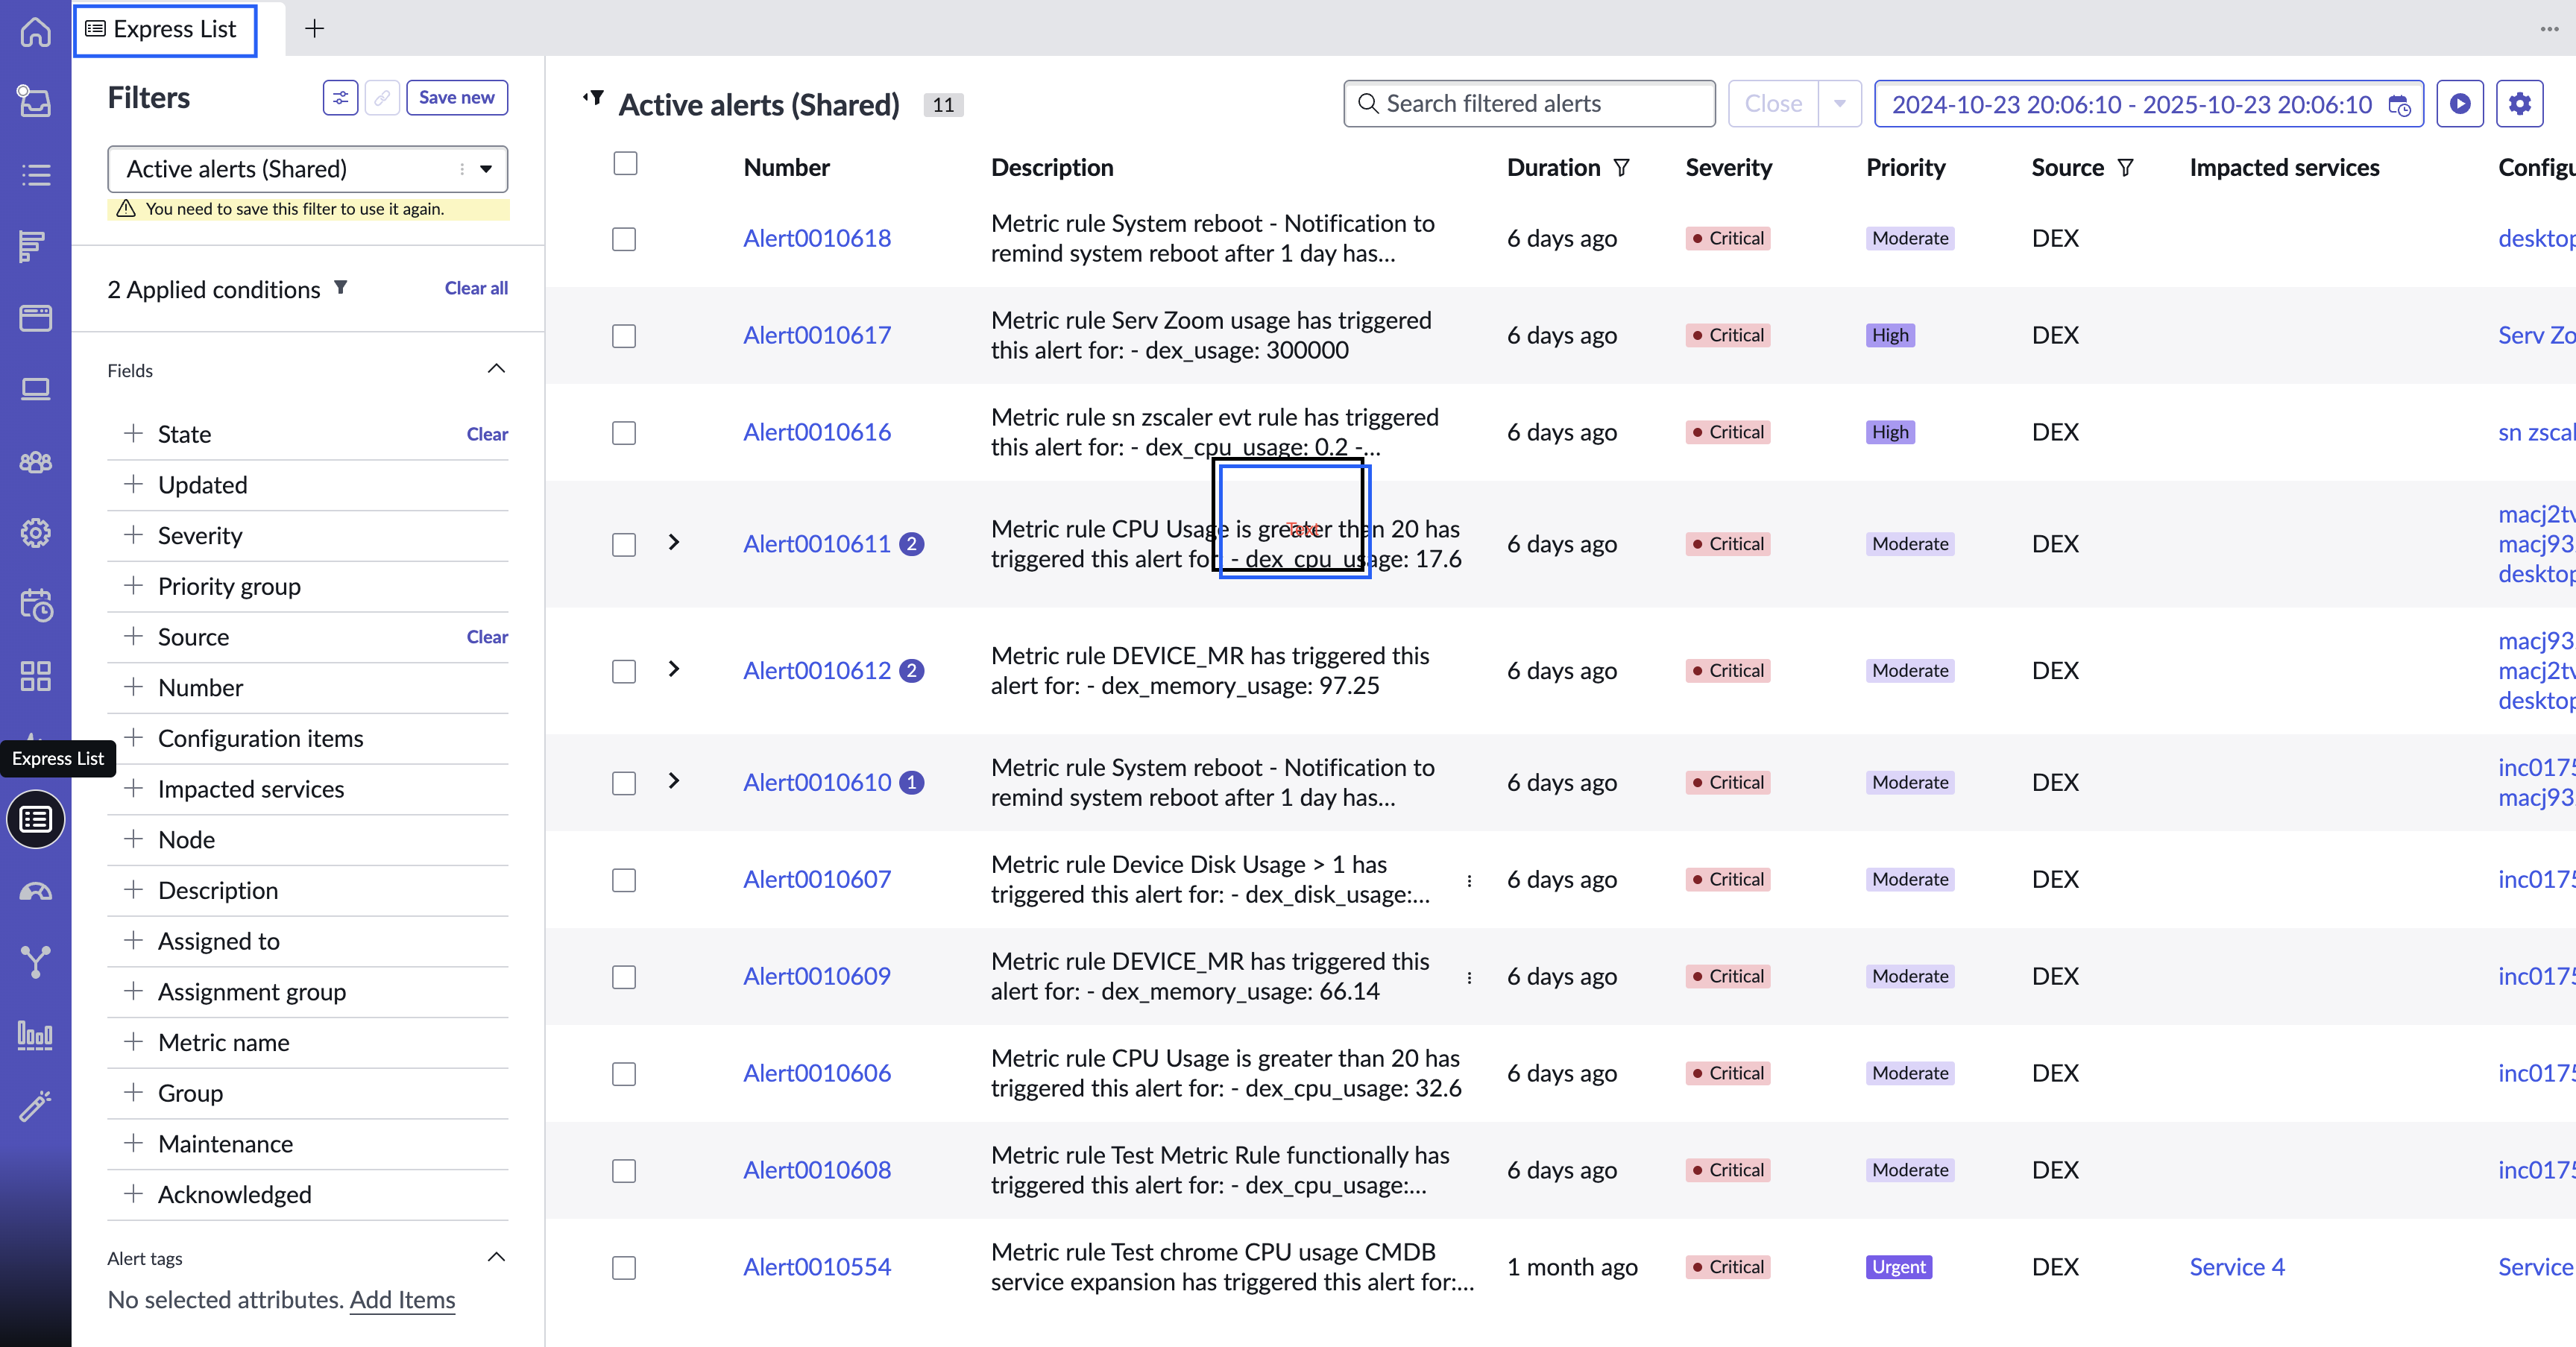
Task: Sort by the Severity column header
Action: point(1728,168)
